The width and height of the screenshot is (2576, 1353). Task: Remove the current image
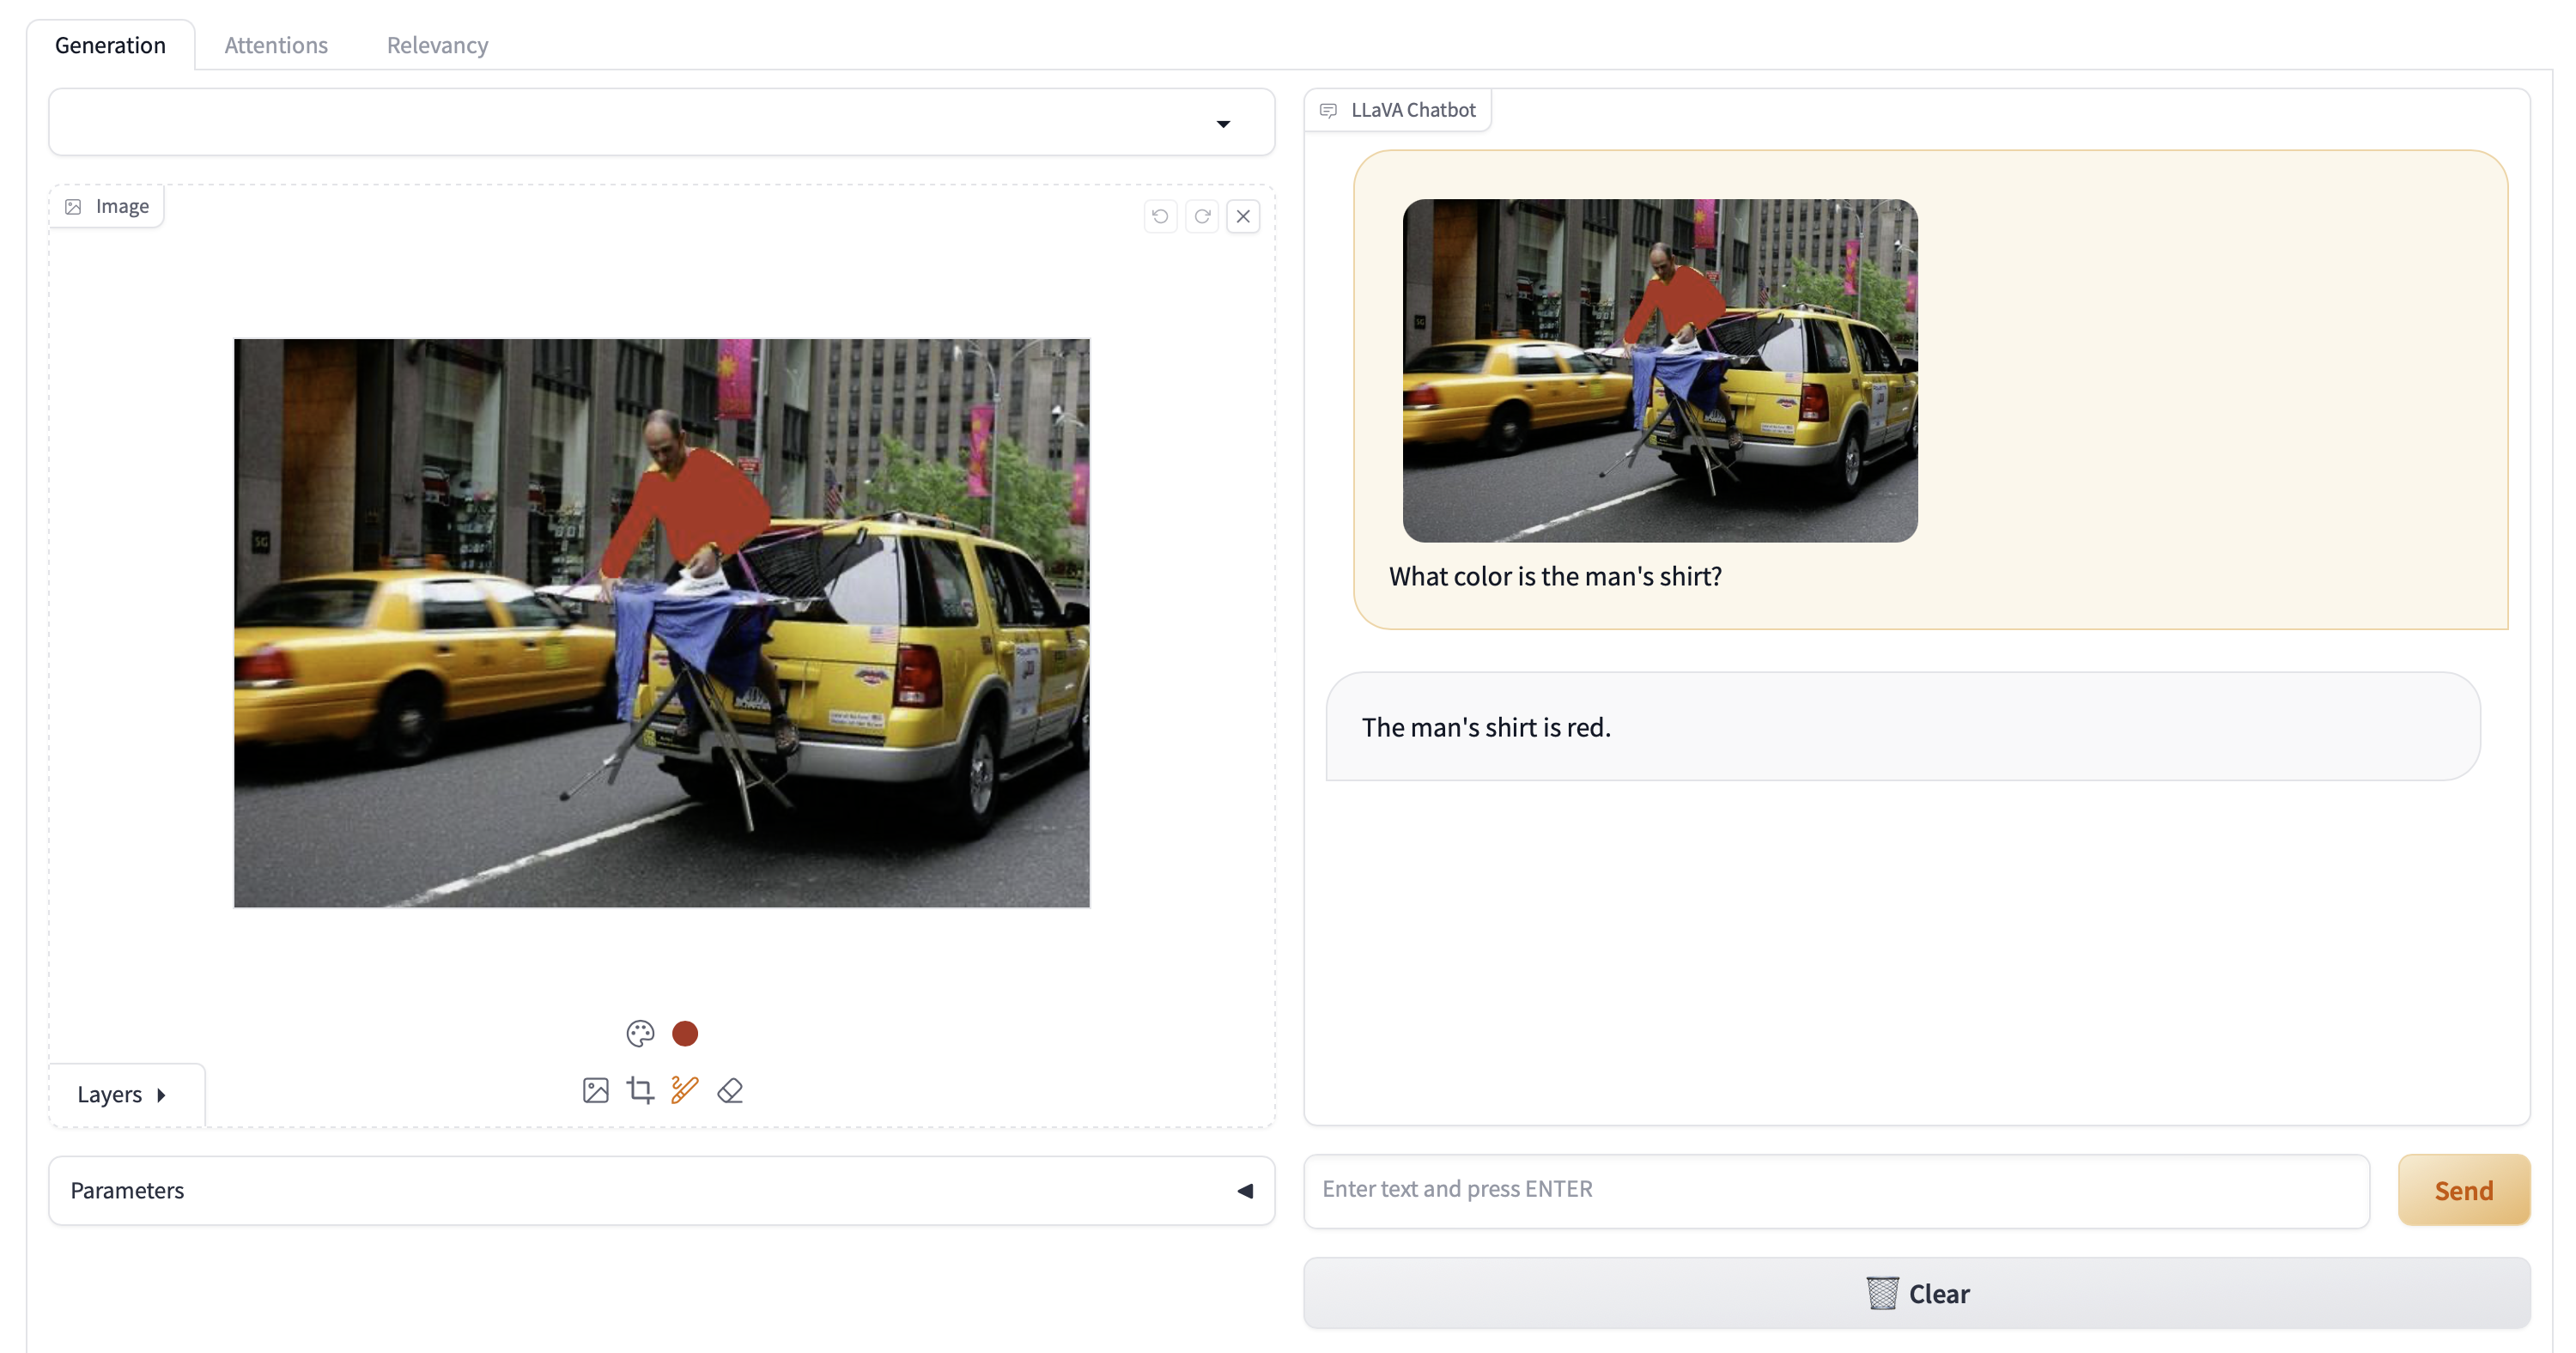(1243, 215)
